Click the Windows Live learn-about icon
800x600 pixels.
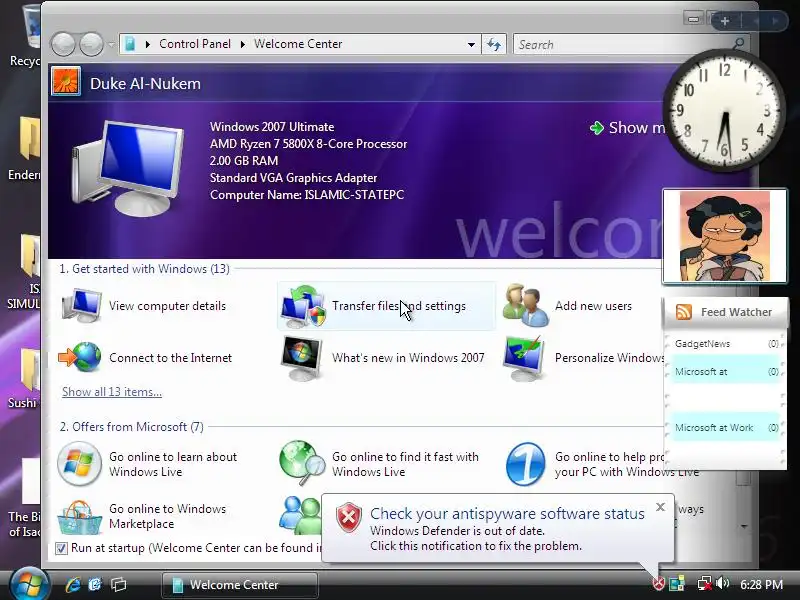[x=79, y=464]
